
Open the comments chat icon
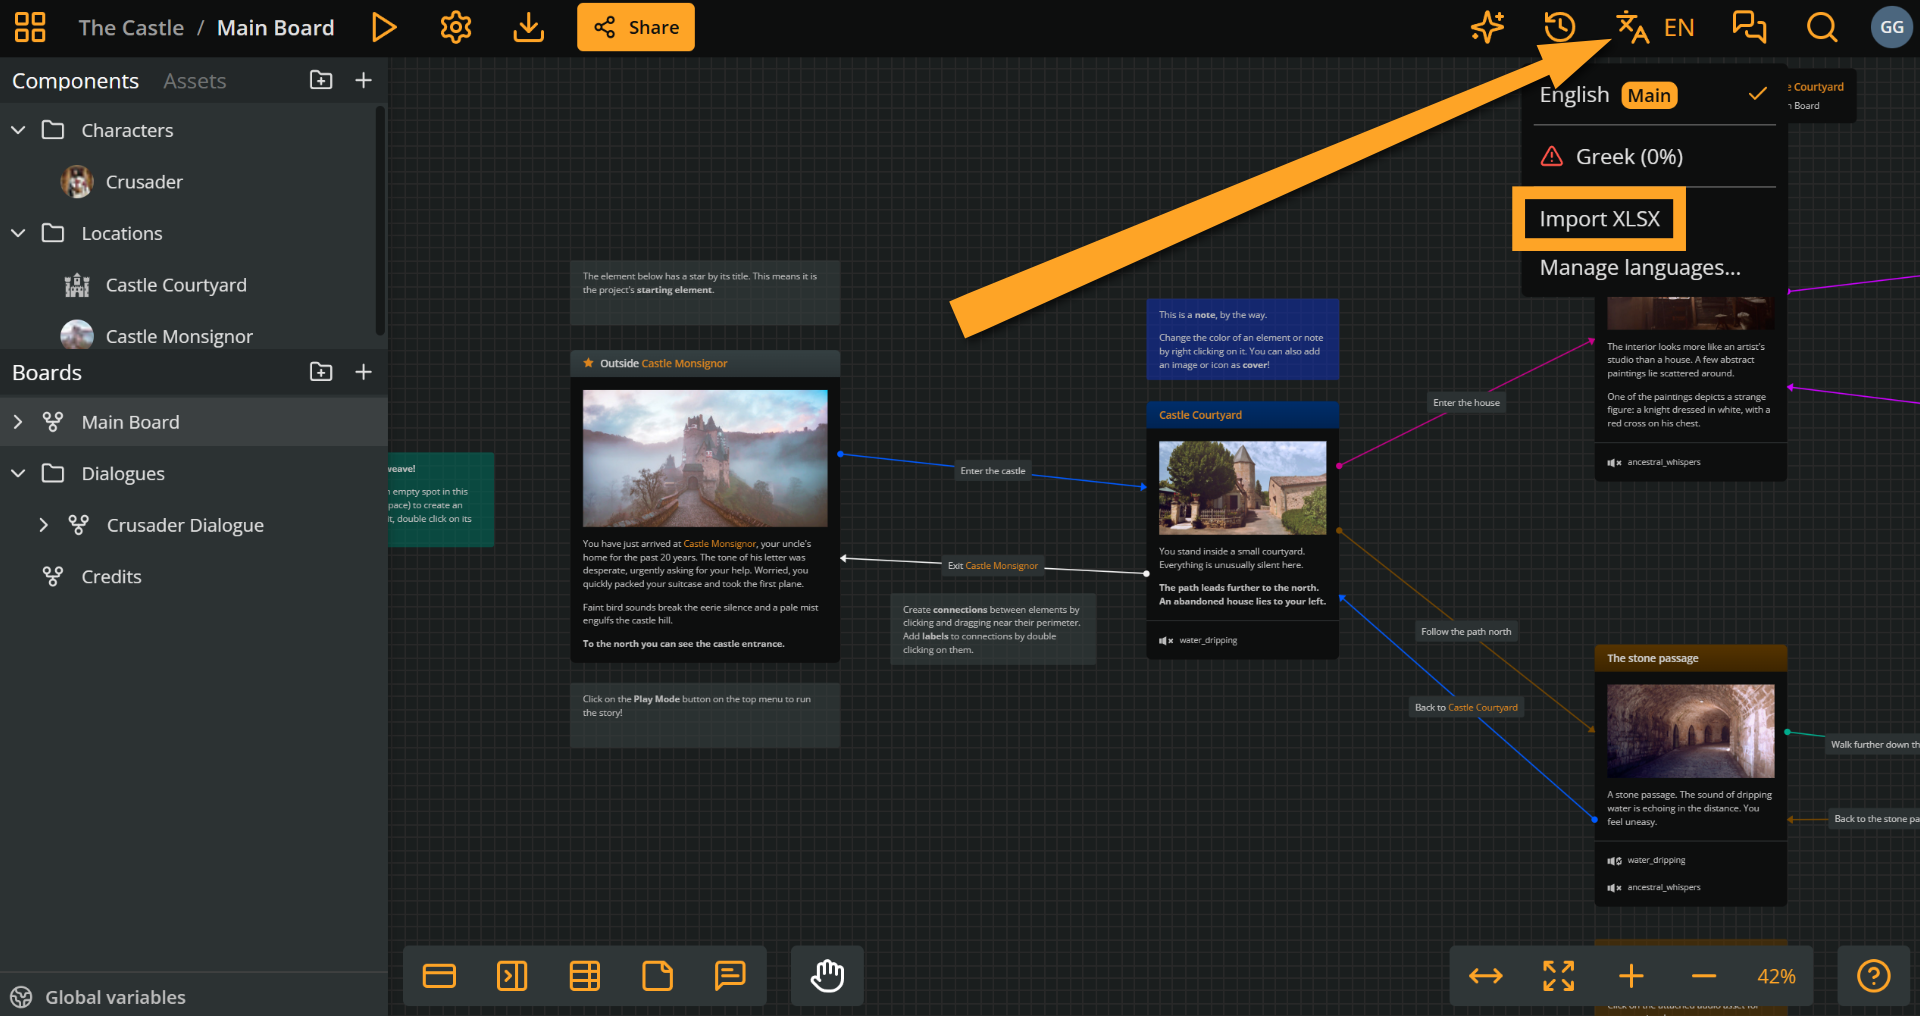pyautogui.click(x=1749, y=27)
